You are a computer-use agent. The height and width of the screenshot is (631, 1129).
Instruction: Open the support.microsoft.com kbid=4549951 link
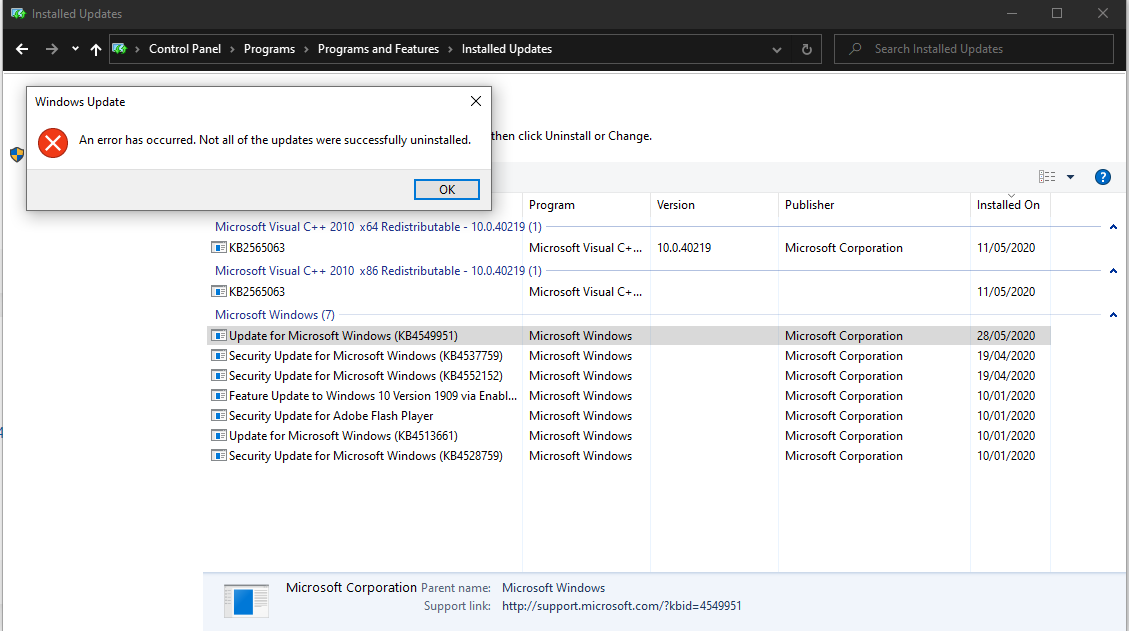[621, 607]
